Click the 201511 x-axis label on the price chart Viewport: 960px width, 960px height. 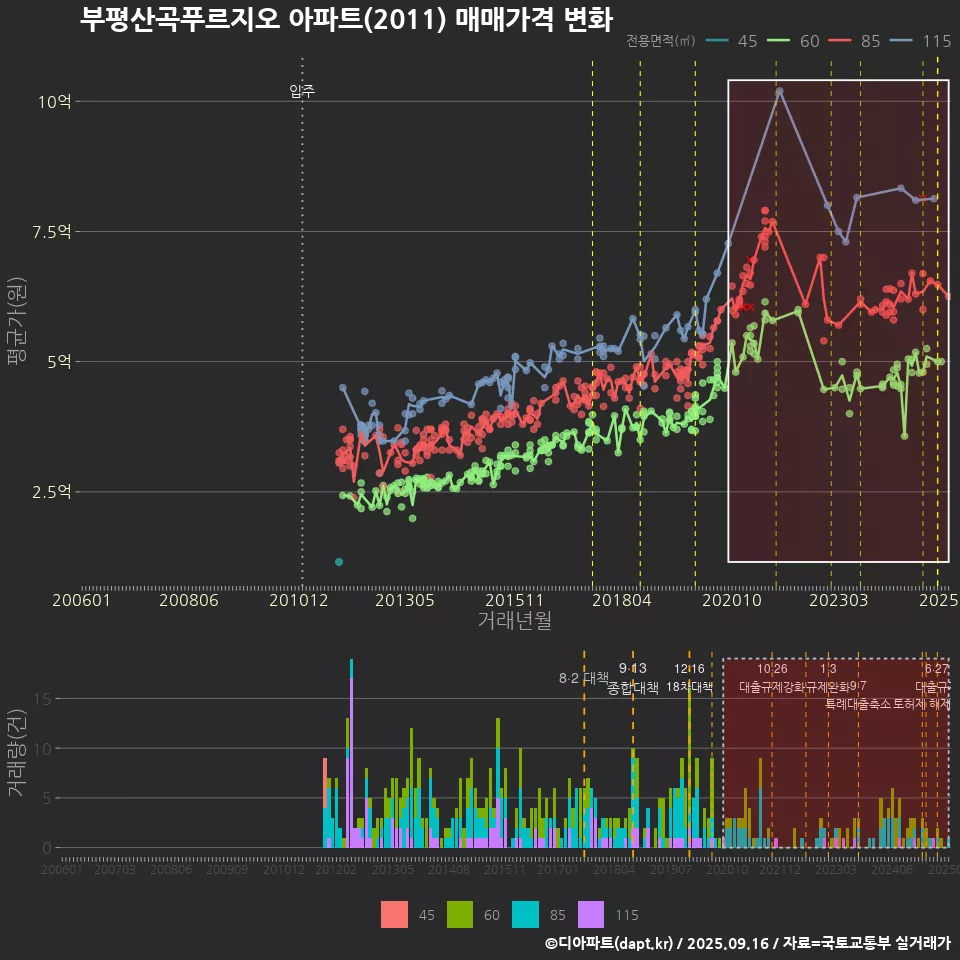click(x=514, y=600)
